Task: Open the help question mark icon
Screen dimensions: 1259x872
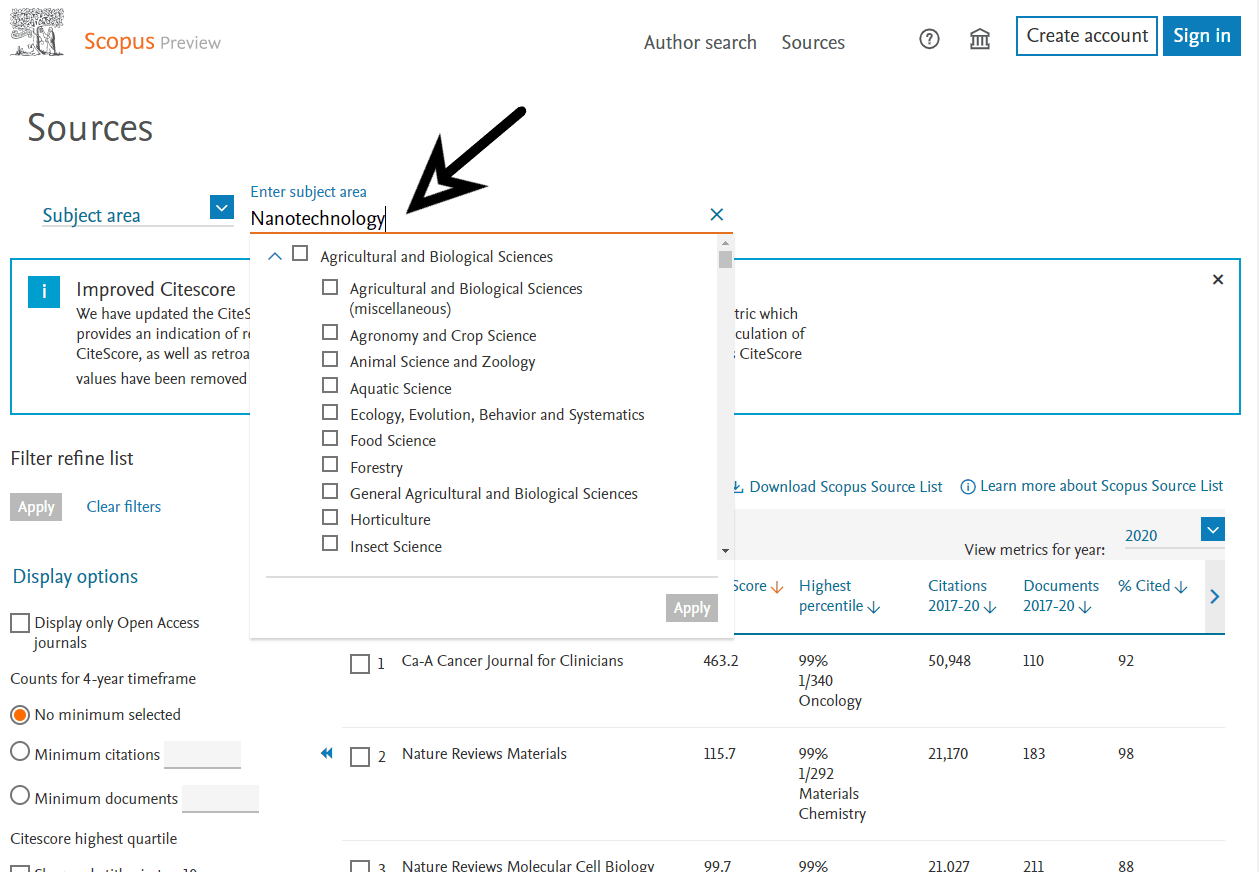Action: [x=930, y=40]
